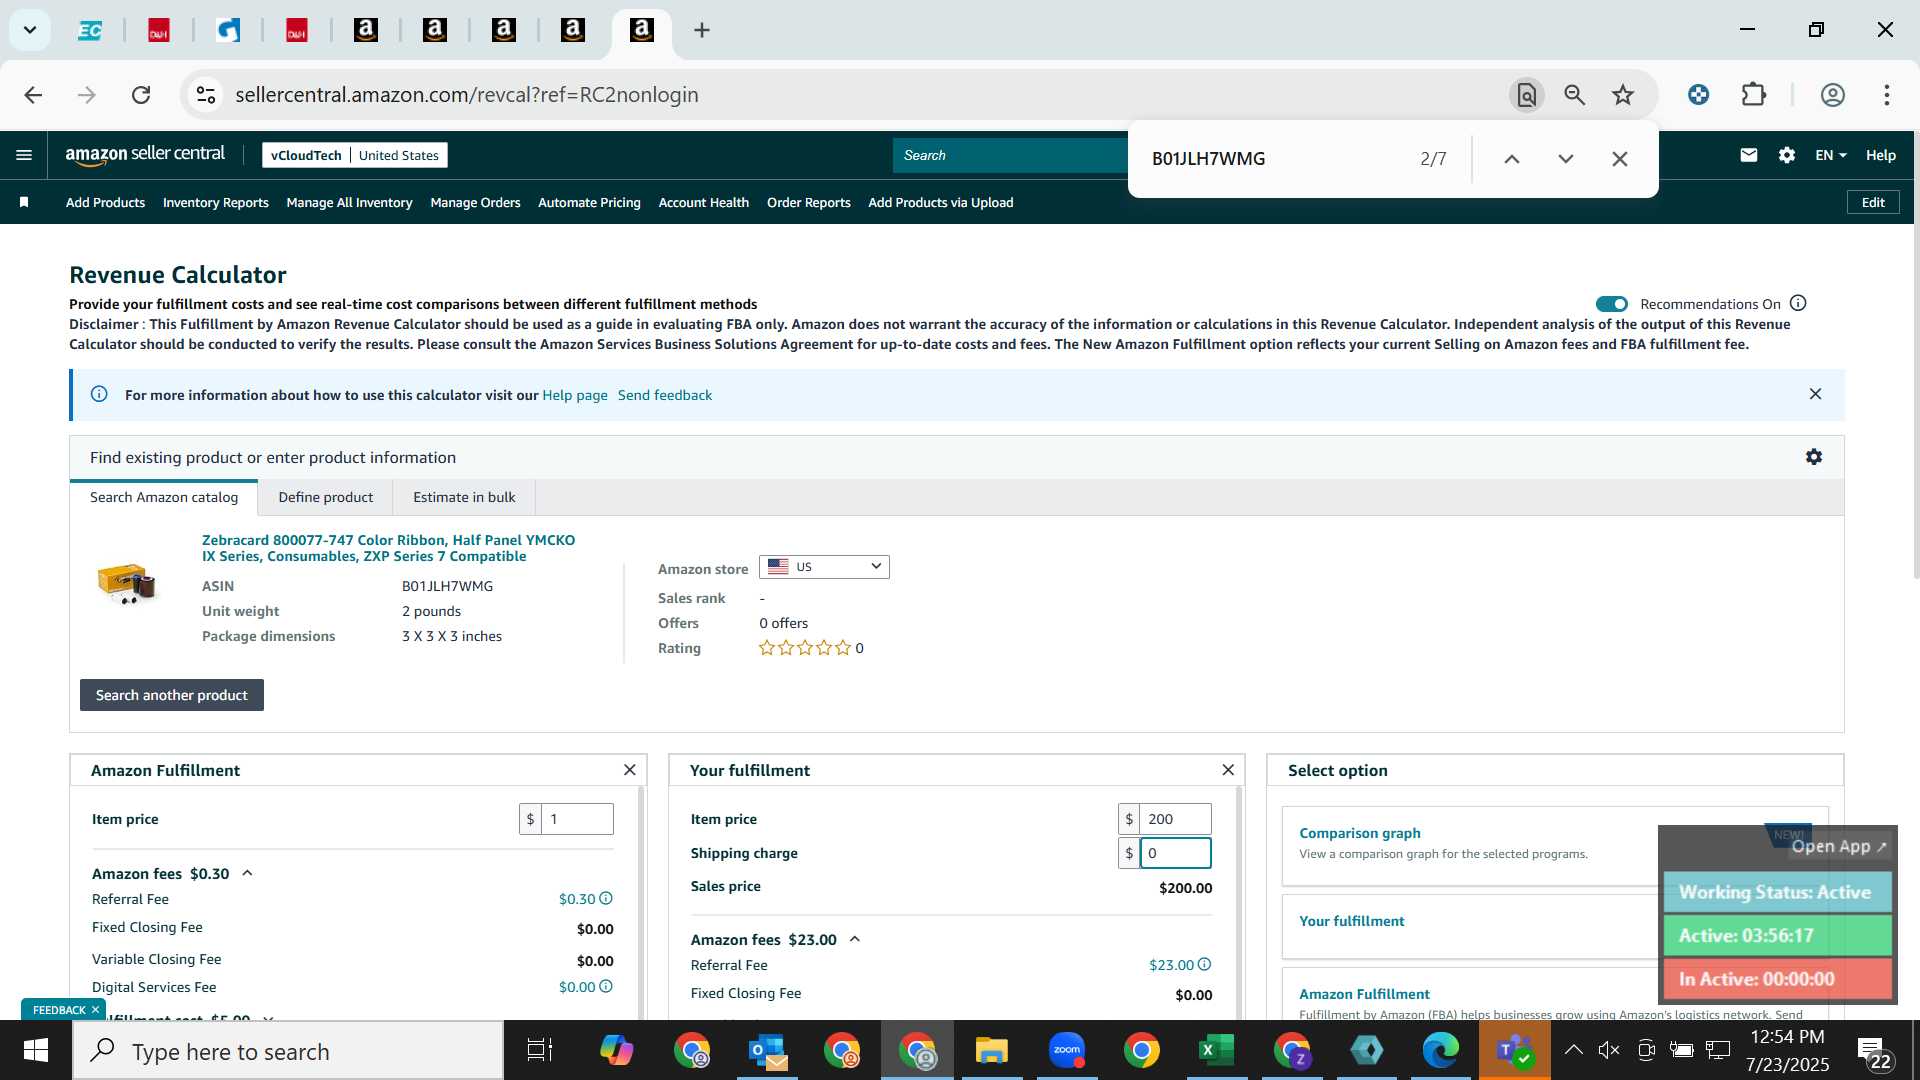Open Account Health menu item
Image resolution: width=1920 pixels, height=1080 pixels.
703,202
